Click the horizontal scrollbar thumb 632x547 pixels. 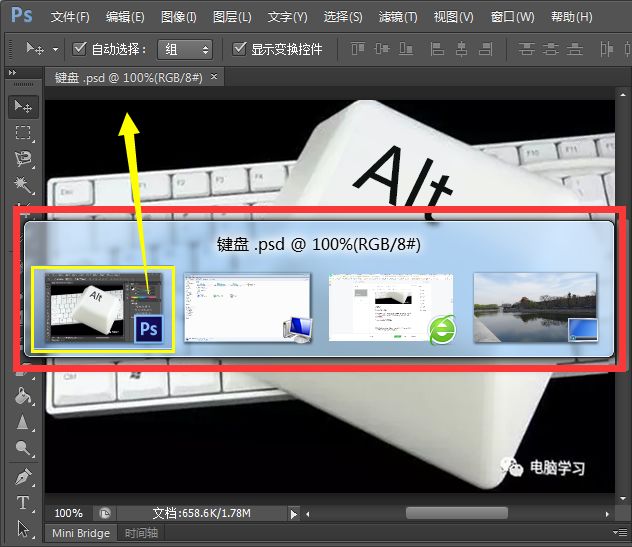457,514
